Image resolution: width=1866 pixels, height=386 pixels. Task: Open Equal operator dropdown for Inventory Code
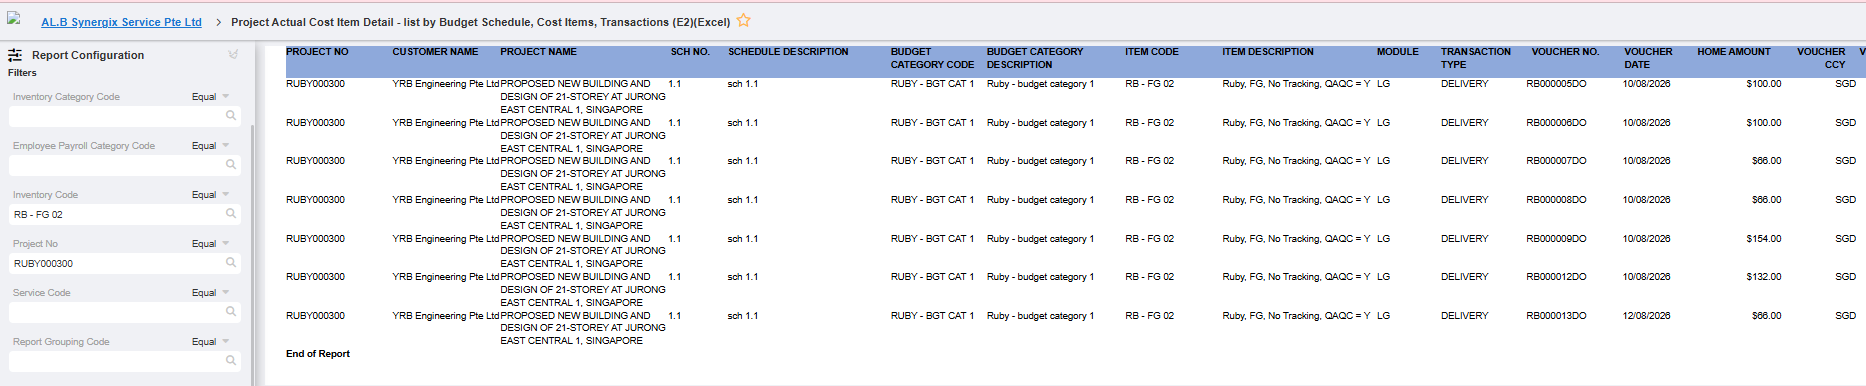(210, 195)
